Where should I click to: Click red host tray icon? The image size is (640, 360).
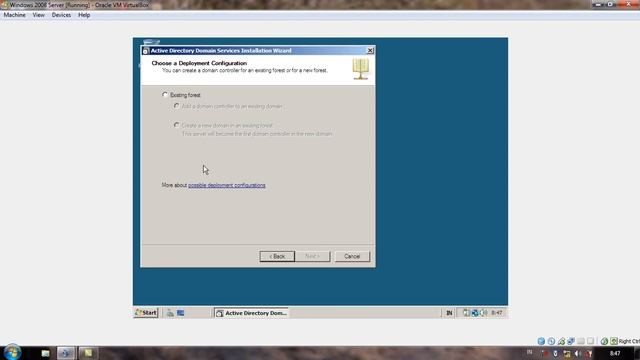[545, 353]
